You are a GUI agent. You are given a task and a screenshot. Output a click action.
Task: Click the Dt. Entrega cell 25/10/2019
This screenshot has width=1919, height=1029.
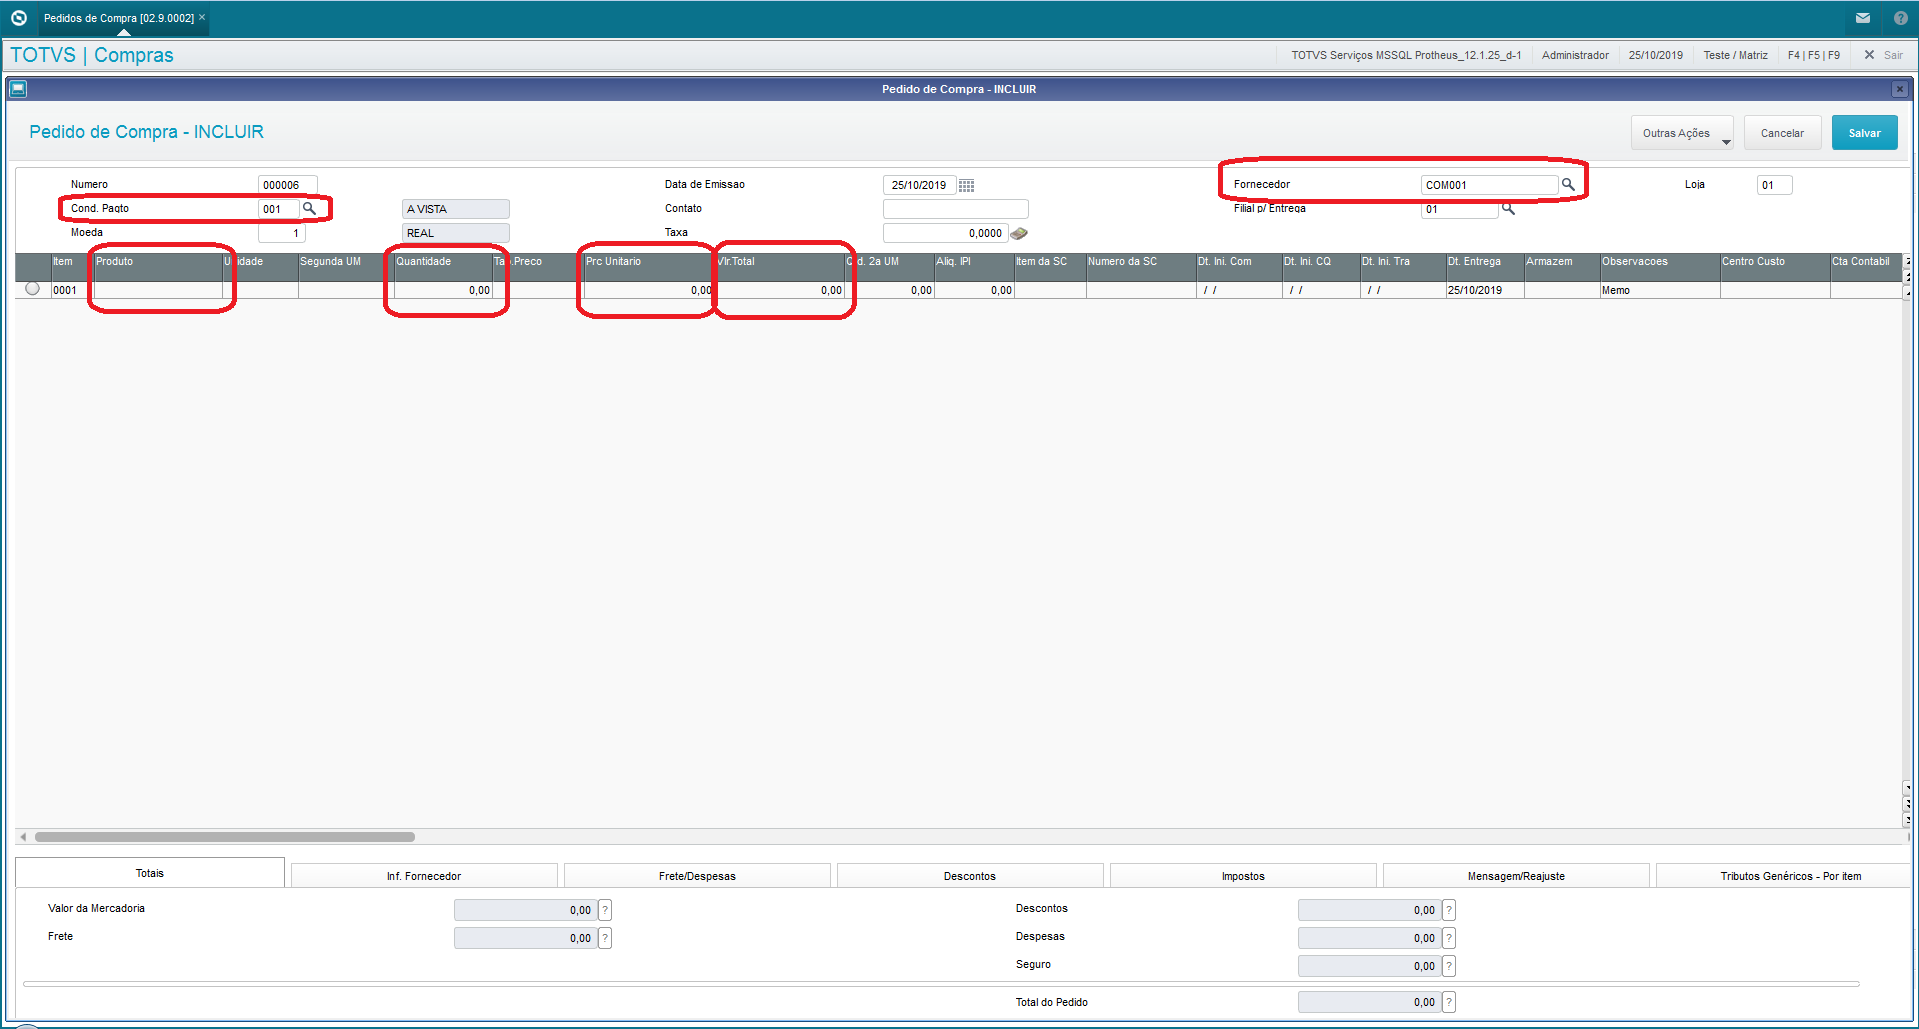(1484, 290)
